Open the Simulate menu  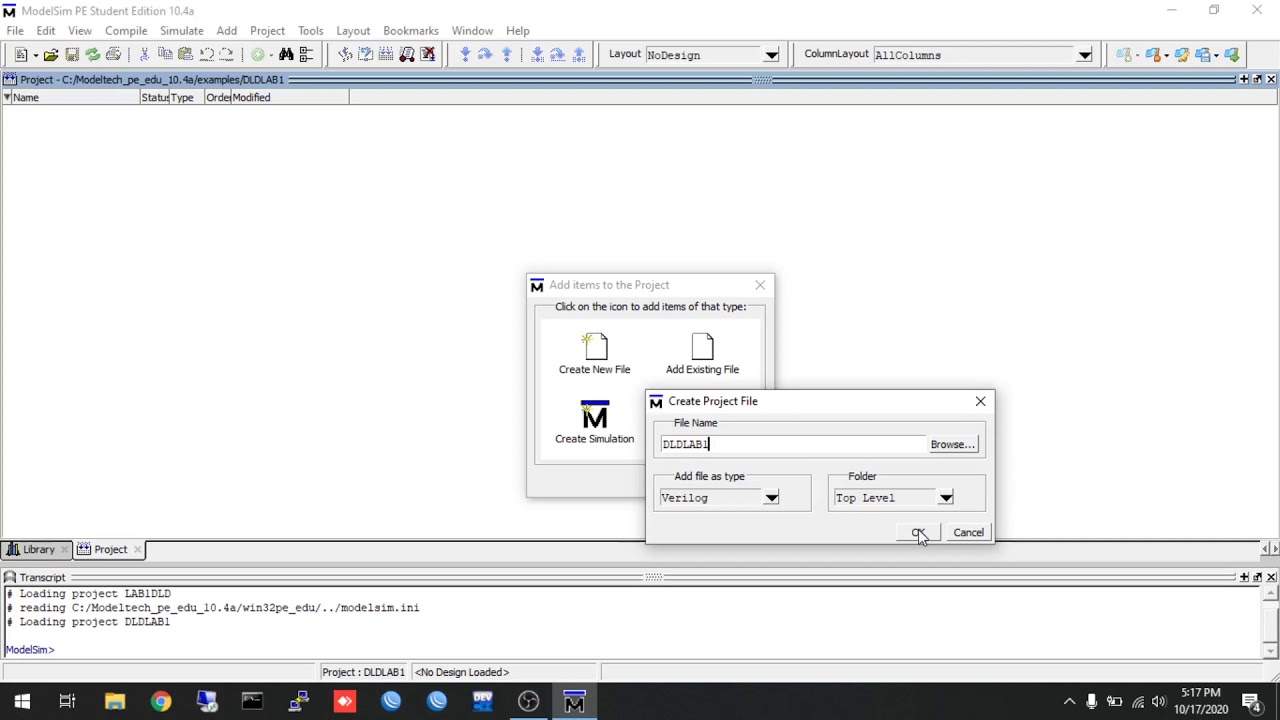click(182, 31)
